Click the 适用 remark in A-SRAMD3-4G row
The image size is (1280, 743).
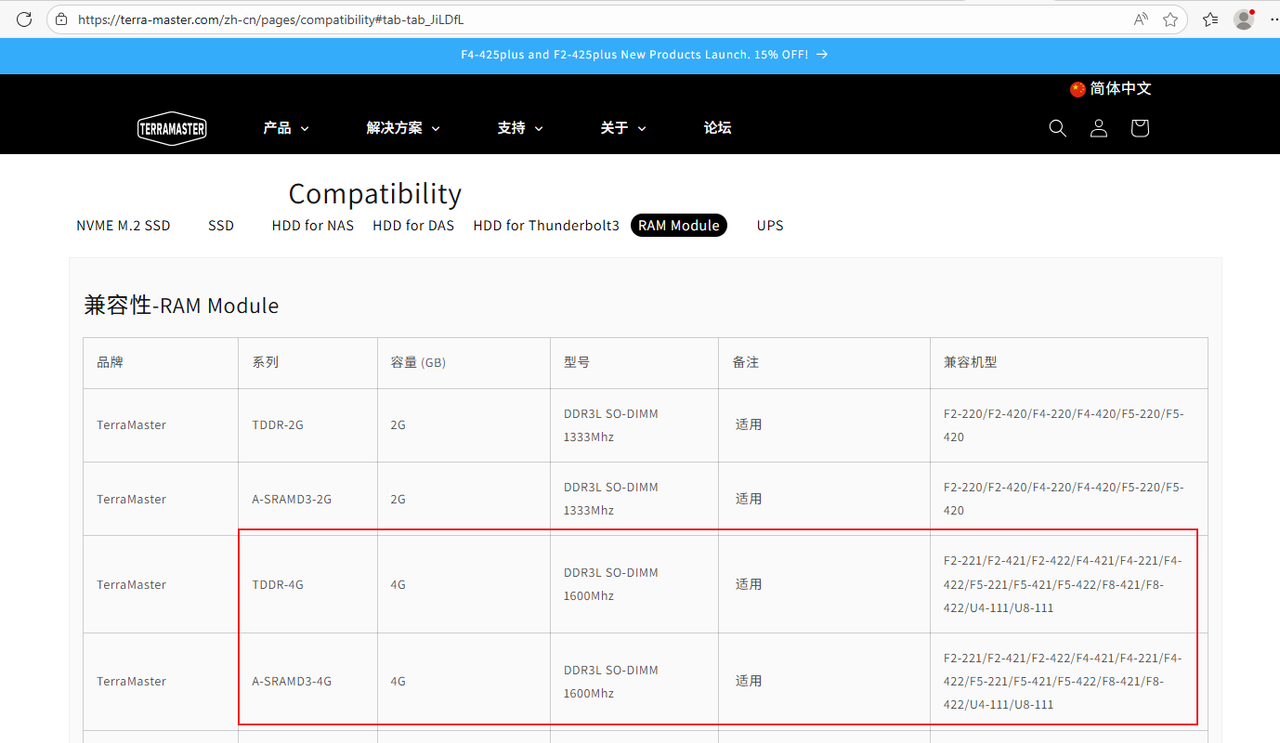click(x=749, y=681)
